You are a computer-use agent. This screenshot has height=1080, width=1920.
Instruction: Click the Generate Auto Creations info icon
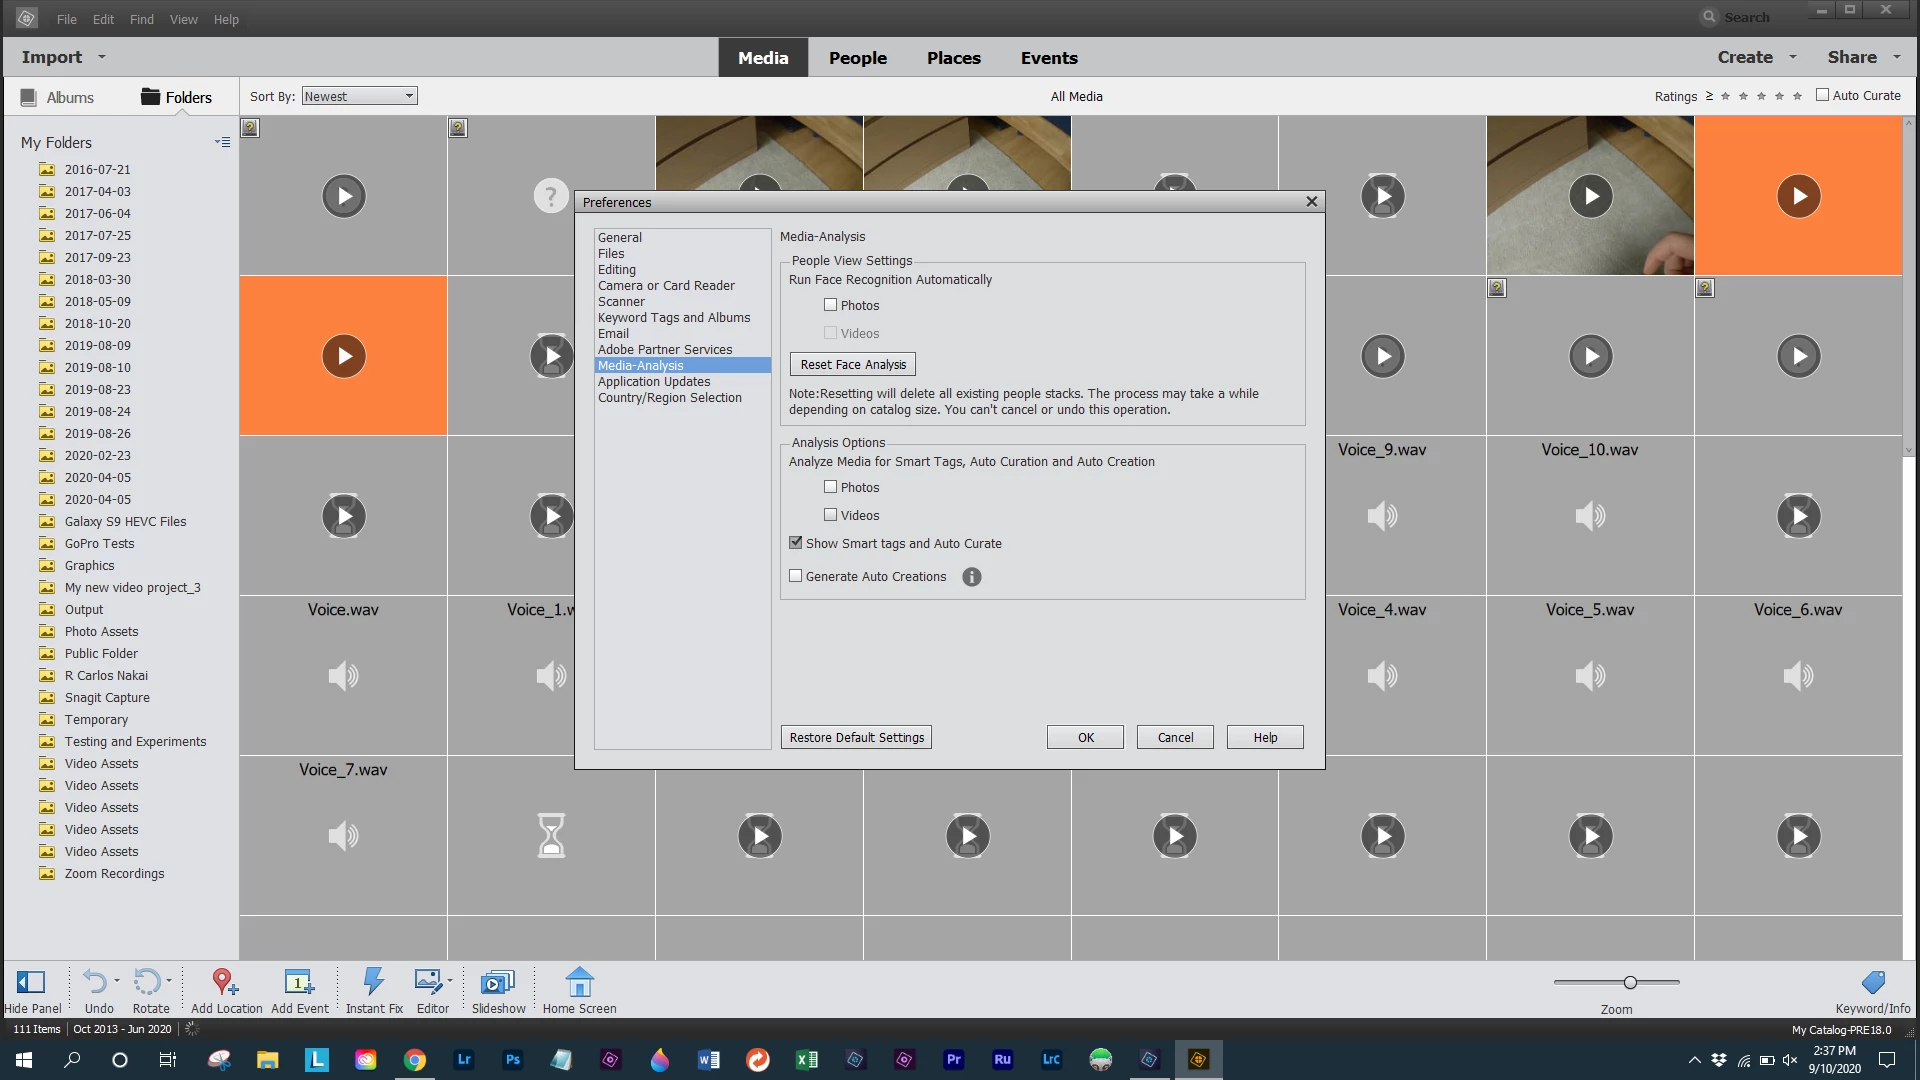coord(971,577)
